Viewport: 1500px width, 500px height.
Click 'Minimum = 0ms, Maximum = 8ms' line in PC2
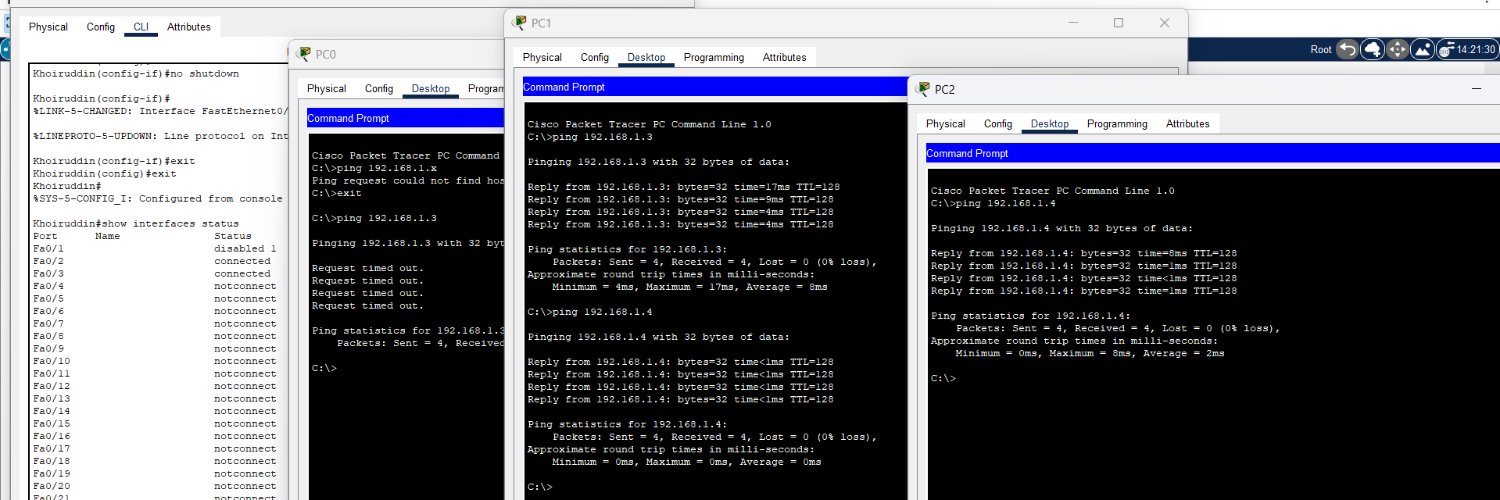pyautogui.click(x=1090, y=353)
